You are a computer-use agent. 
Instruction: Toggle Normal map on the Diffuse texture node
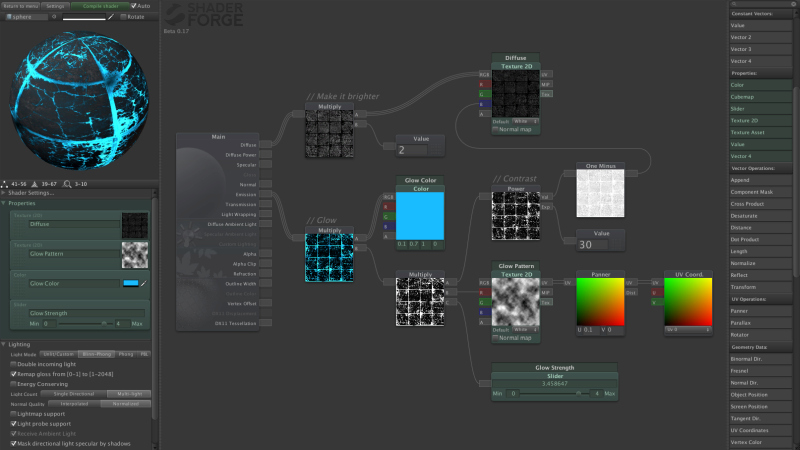[495, 130]
